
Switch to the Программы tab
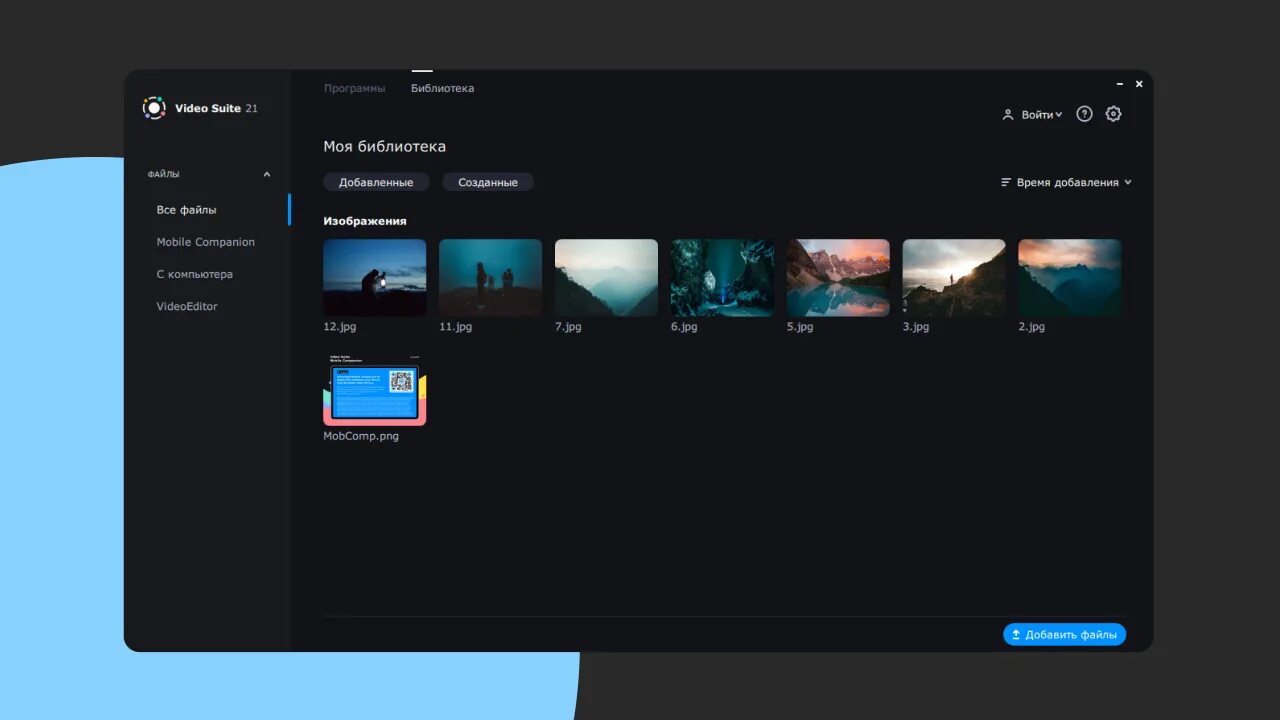pyautogui.click(x=354, y=88)
